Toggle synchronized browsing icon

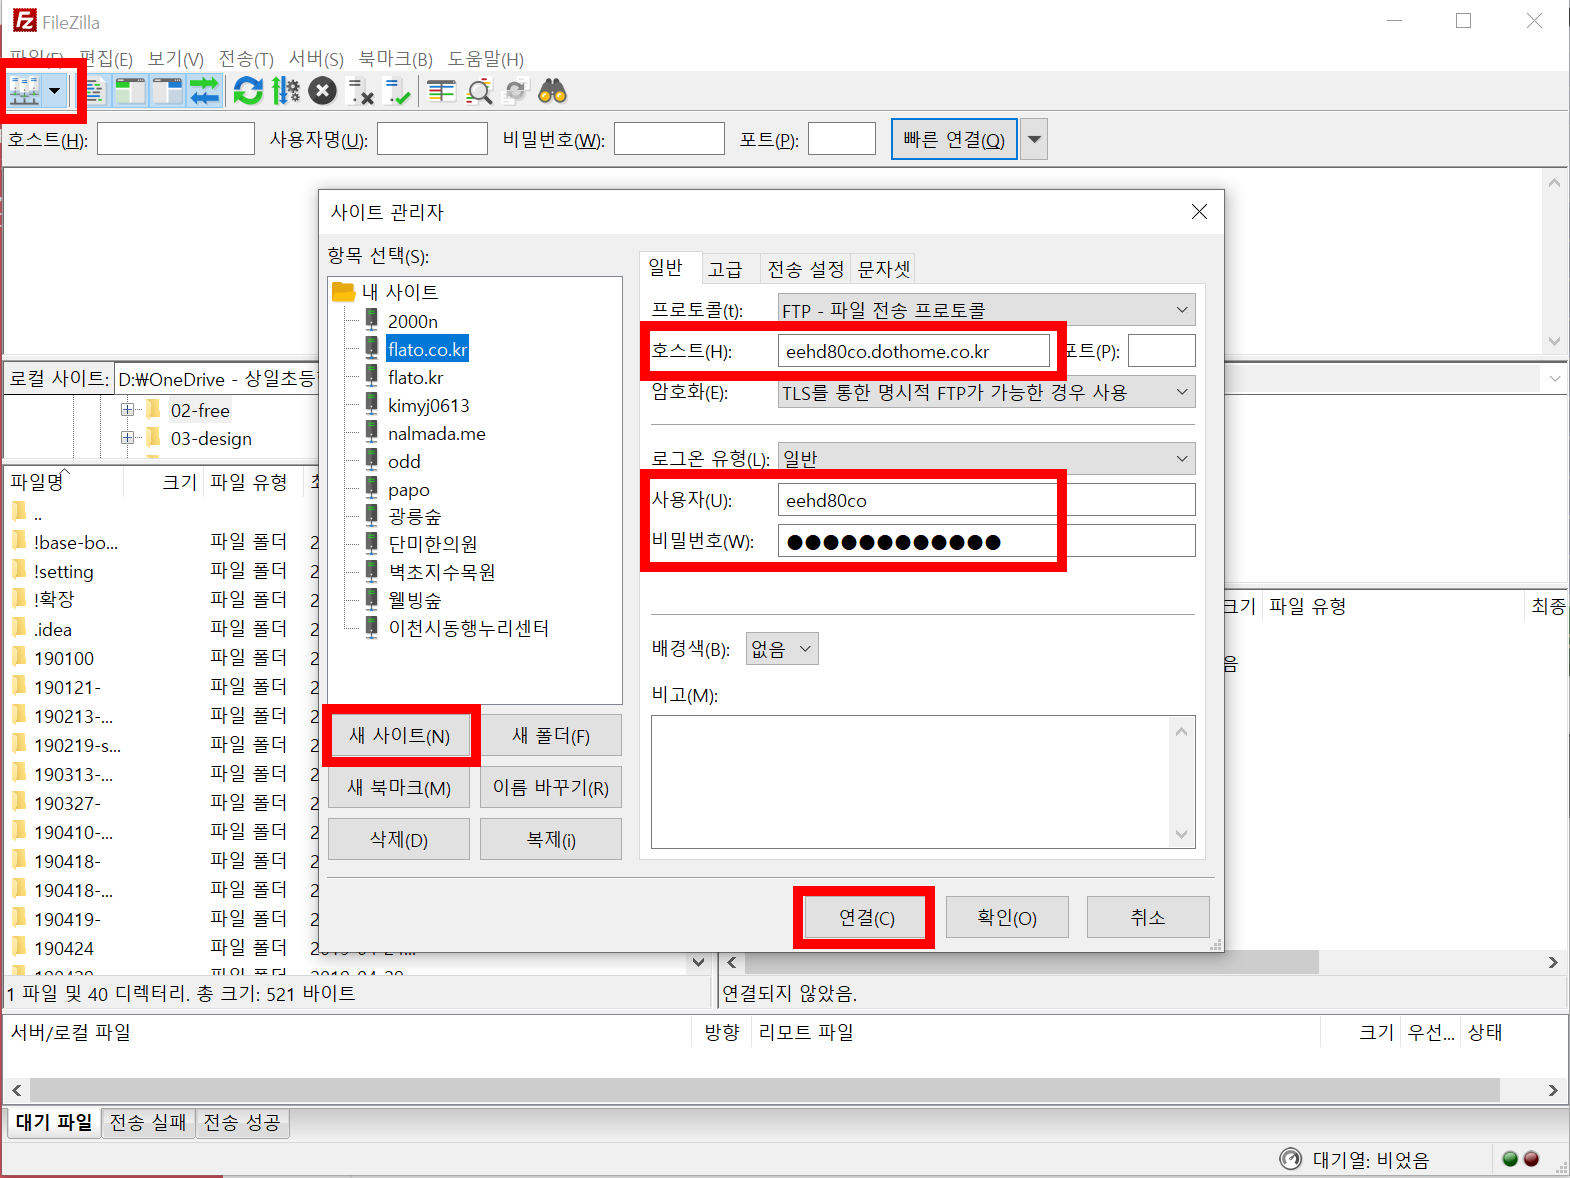pos(515,91)
